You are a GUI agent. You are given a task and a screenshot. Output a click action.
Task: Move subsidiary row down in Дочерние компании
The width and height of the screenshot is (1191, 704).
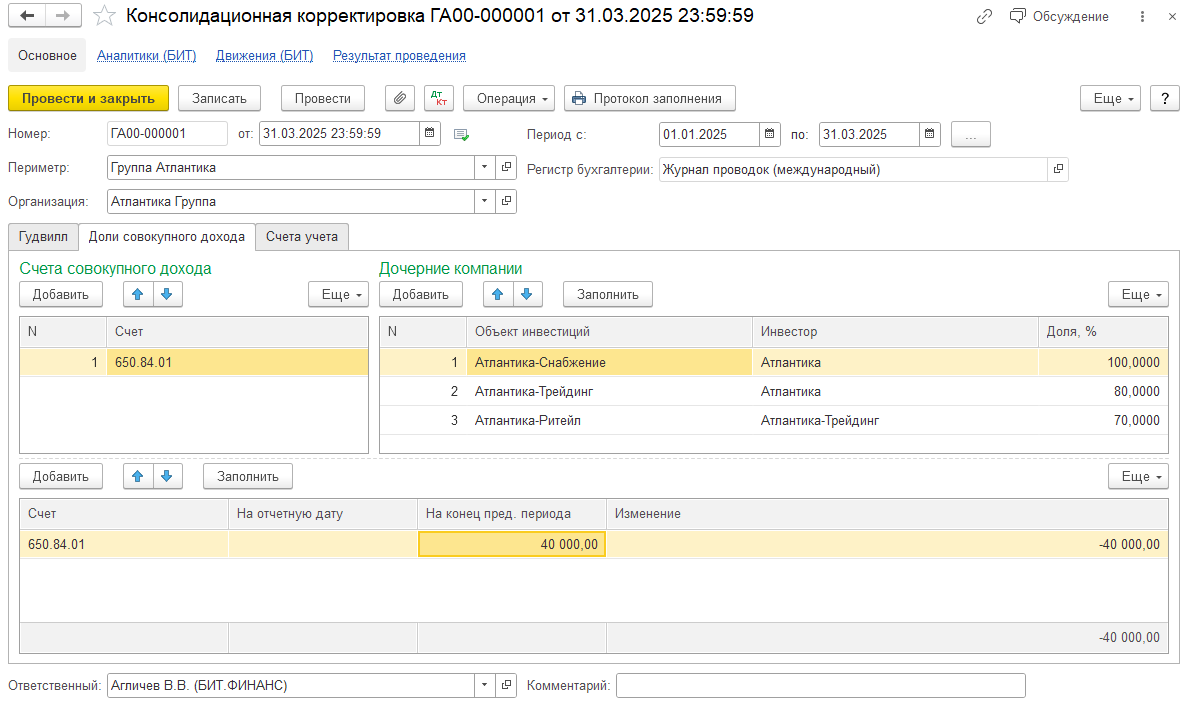point(527,294)
